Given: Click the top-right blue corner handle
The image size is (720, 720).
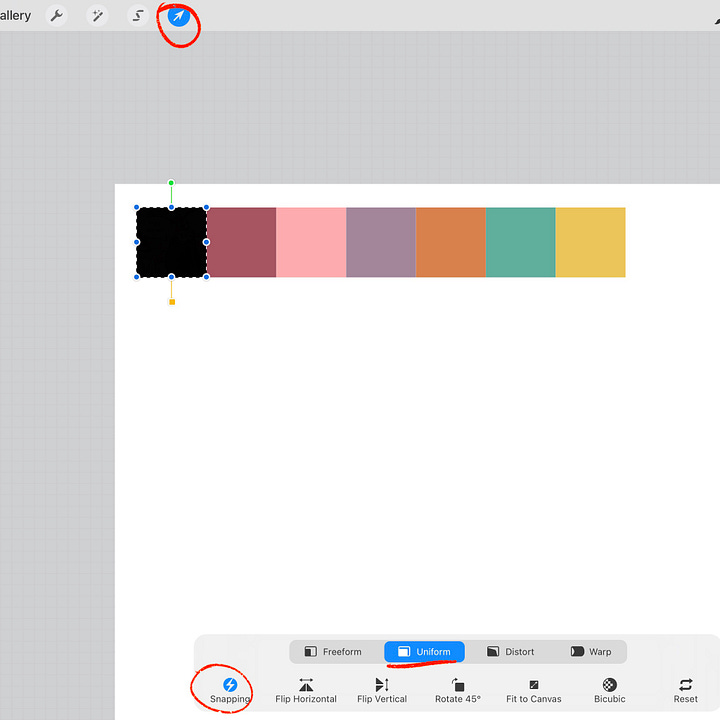Looking at the screenshot, I should 207,208.
